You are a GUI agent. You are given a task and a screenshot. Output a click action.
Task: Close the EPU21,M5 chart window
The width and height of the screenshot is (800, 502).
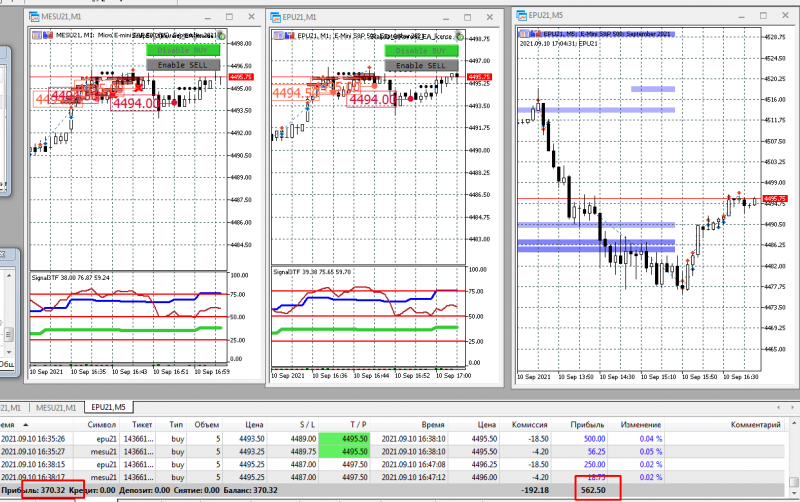click(786, 16)
